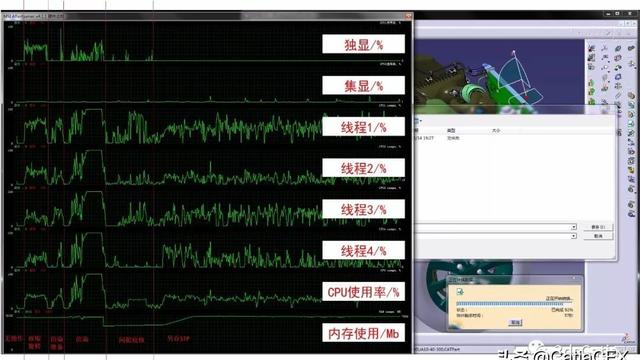Viewport: 640px width, 360px height.
Task: Open the file name dropdown arrow beside 保存
Action: coord(573,227)
